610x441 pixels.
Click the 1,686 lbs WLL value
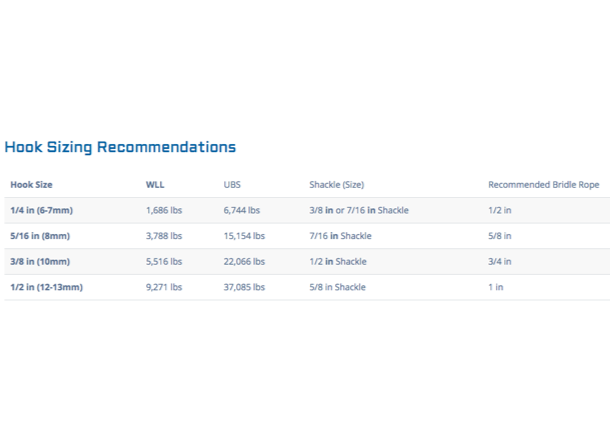pos(164,210)
